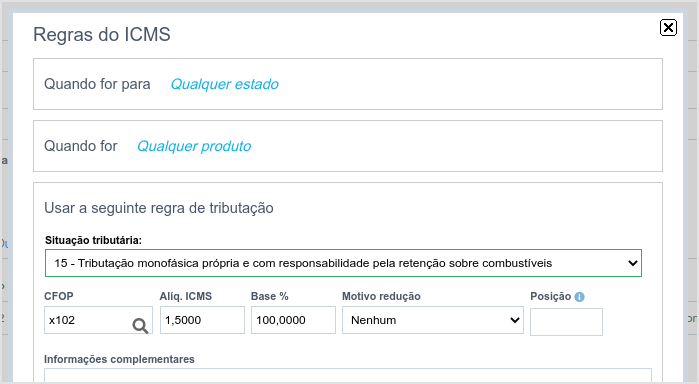Open the Motivo redução dropdown

[x=433, y=320]
